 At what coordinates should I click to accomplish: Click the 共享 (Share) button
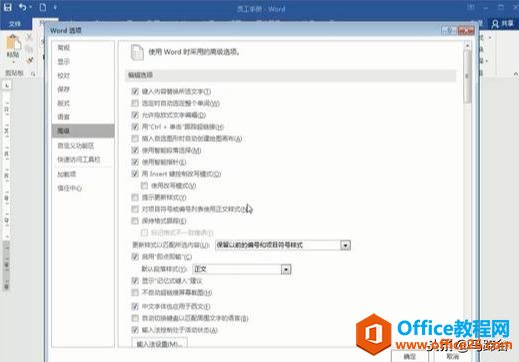[503, 24]
